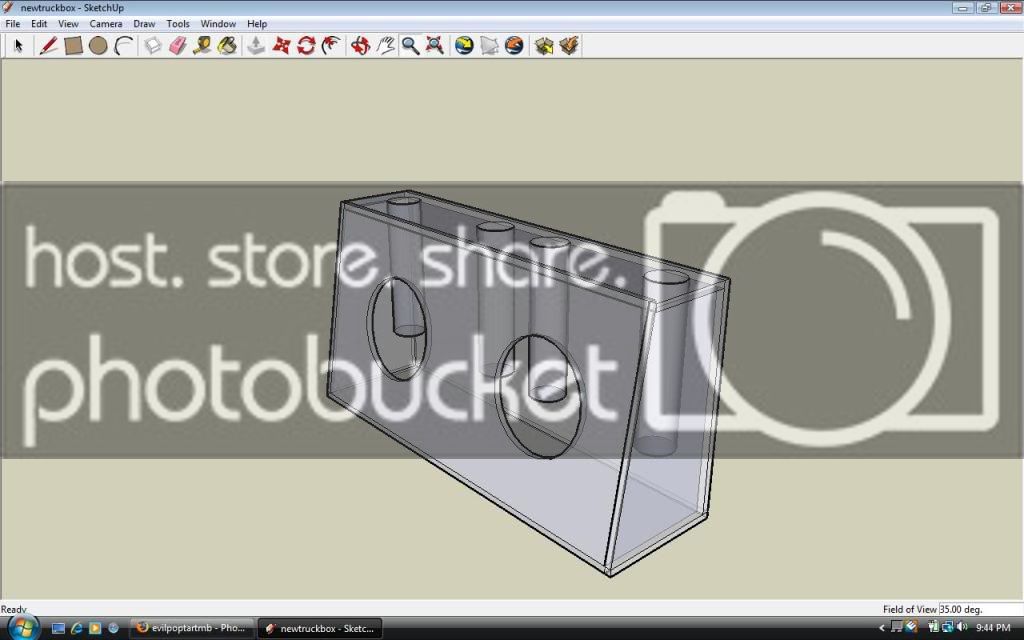Open the Camera menu
Screen dimensions: 1024x640
[106, 24]
